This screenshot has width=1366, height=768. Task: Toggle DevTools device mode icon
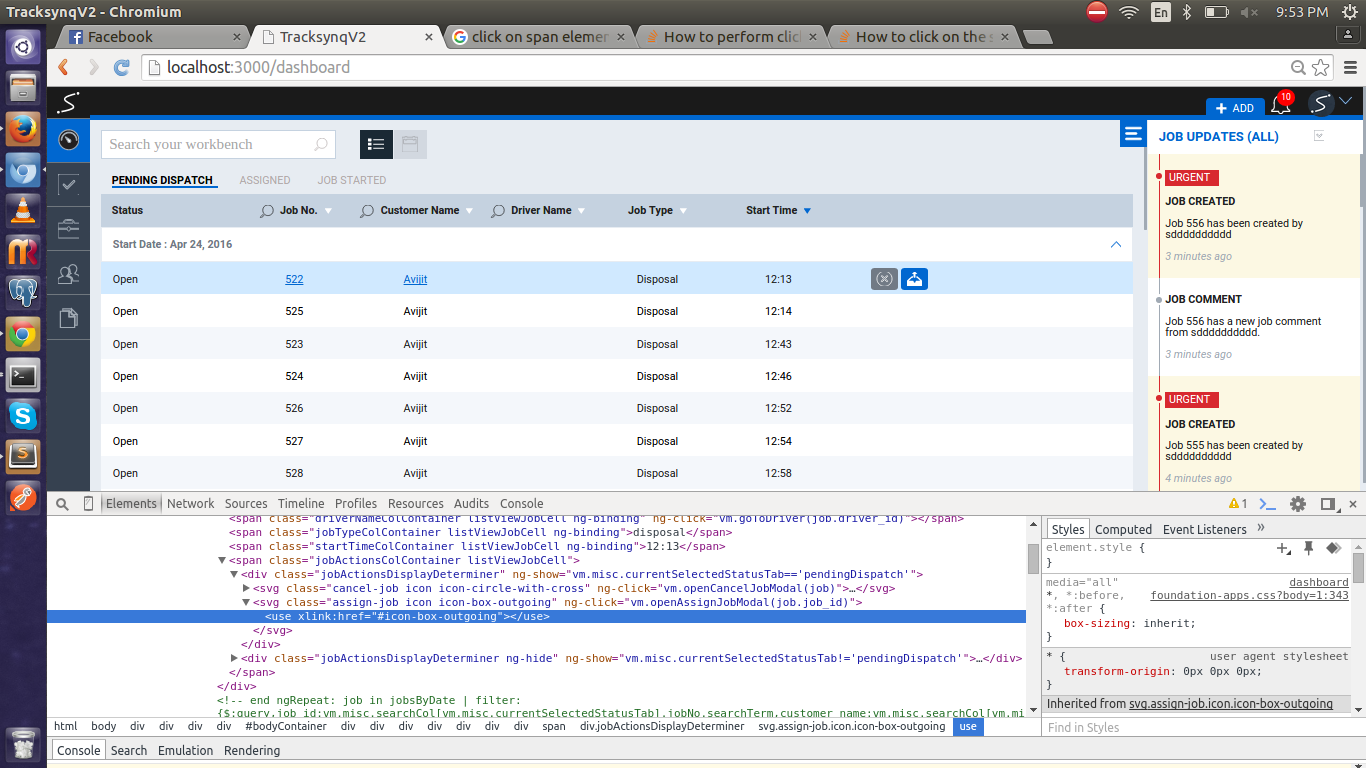pos(88,504)
